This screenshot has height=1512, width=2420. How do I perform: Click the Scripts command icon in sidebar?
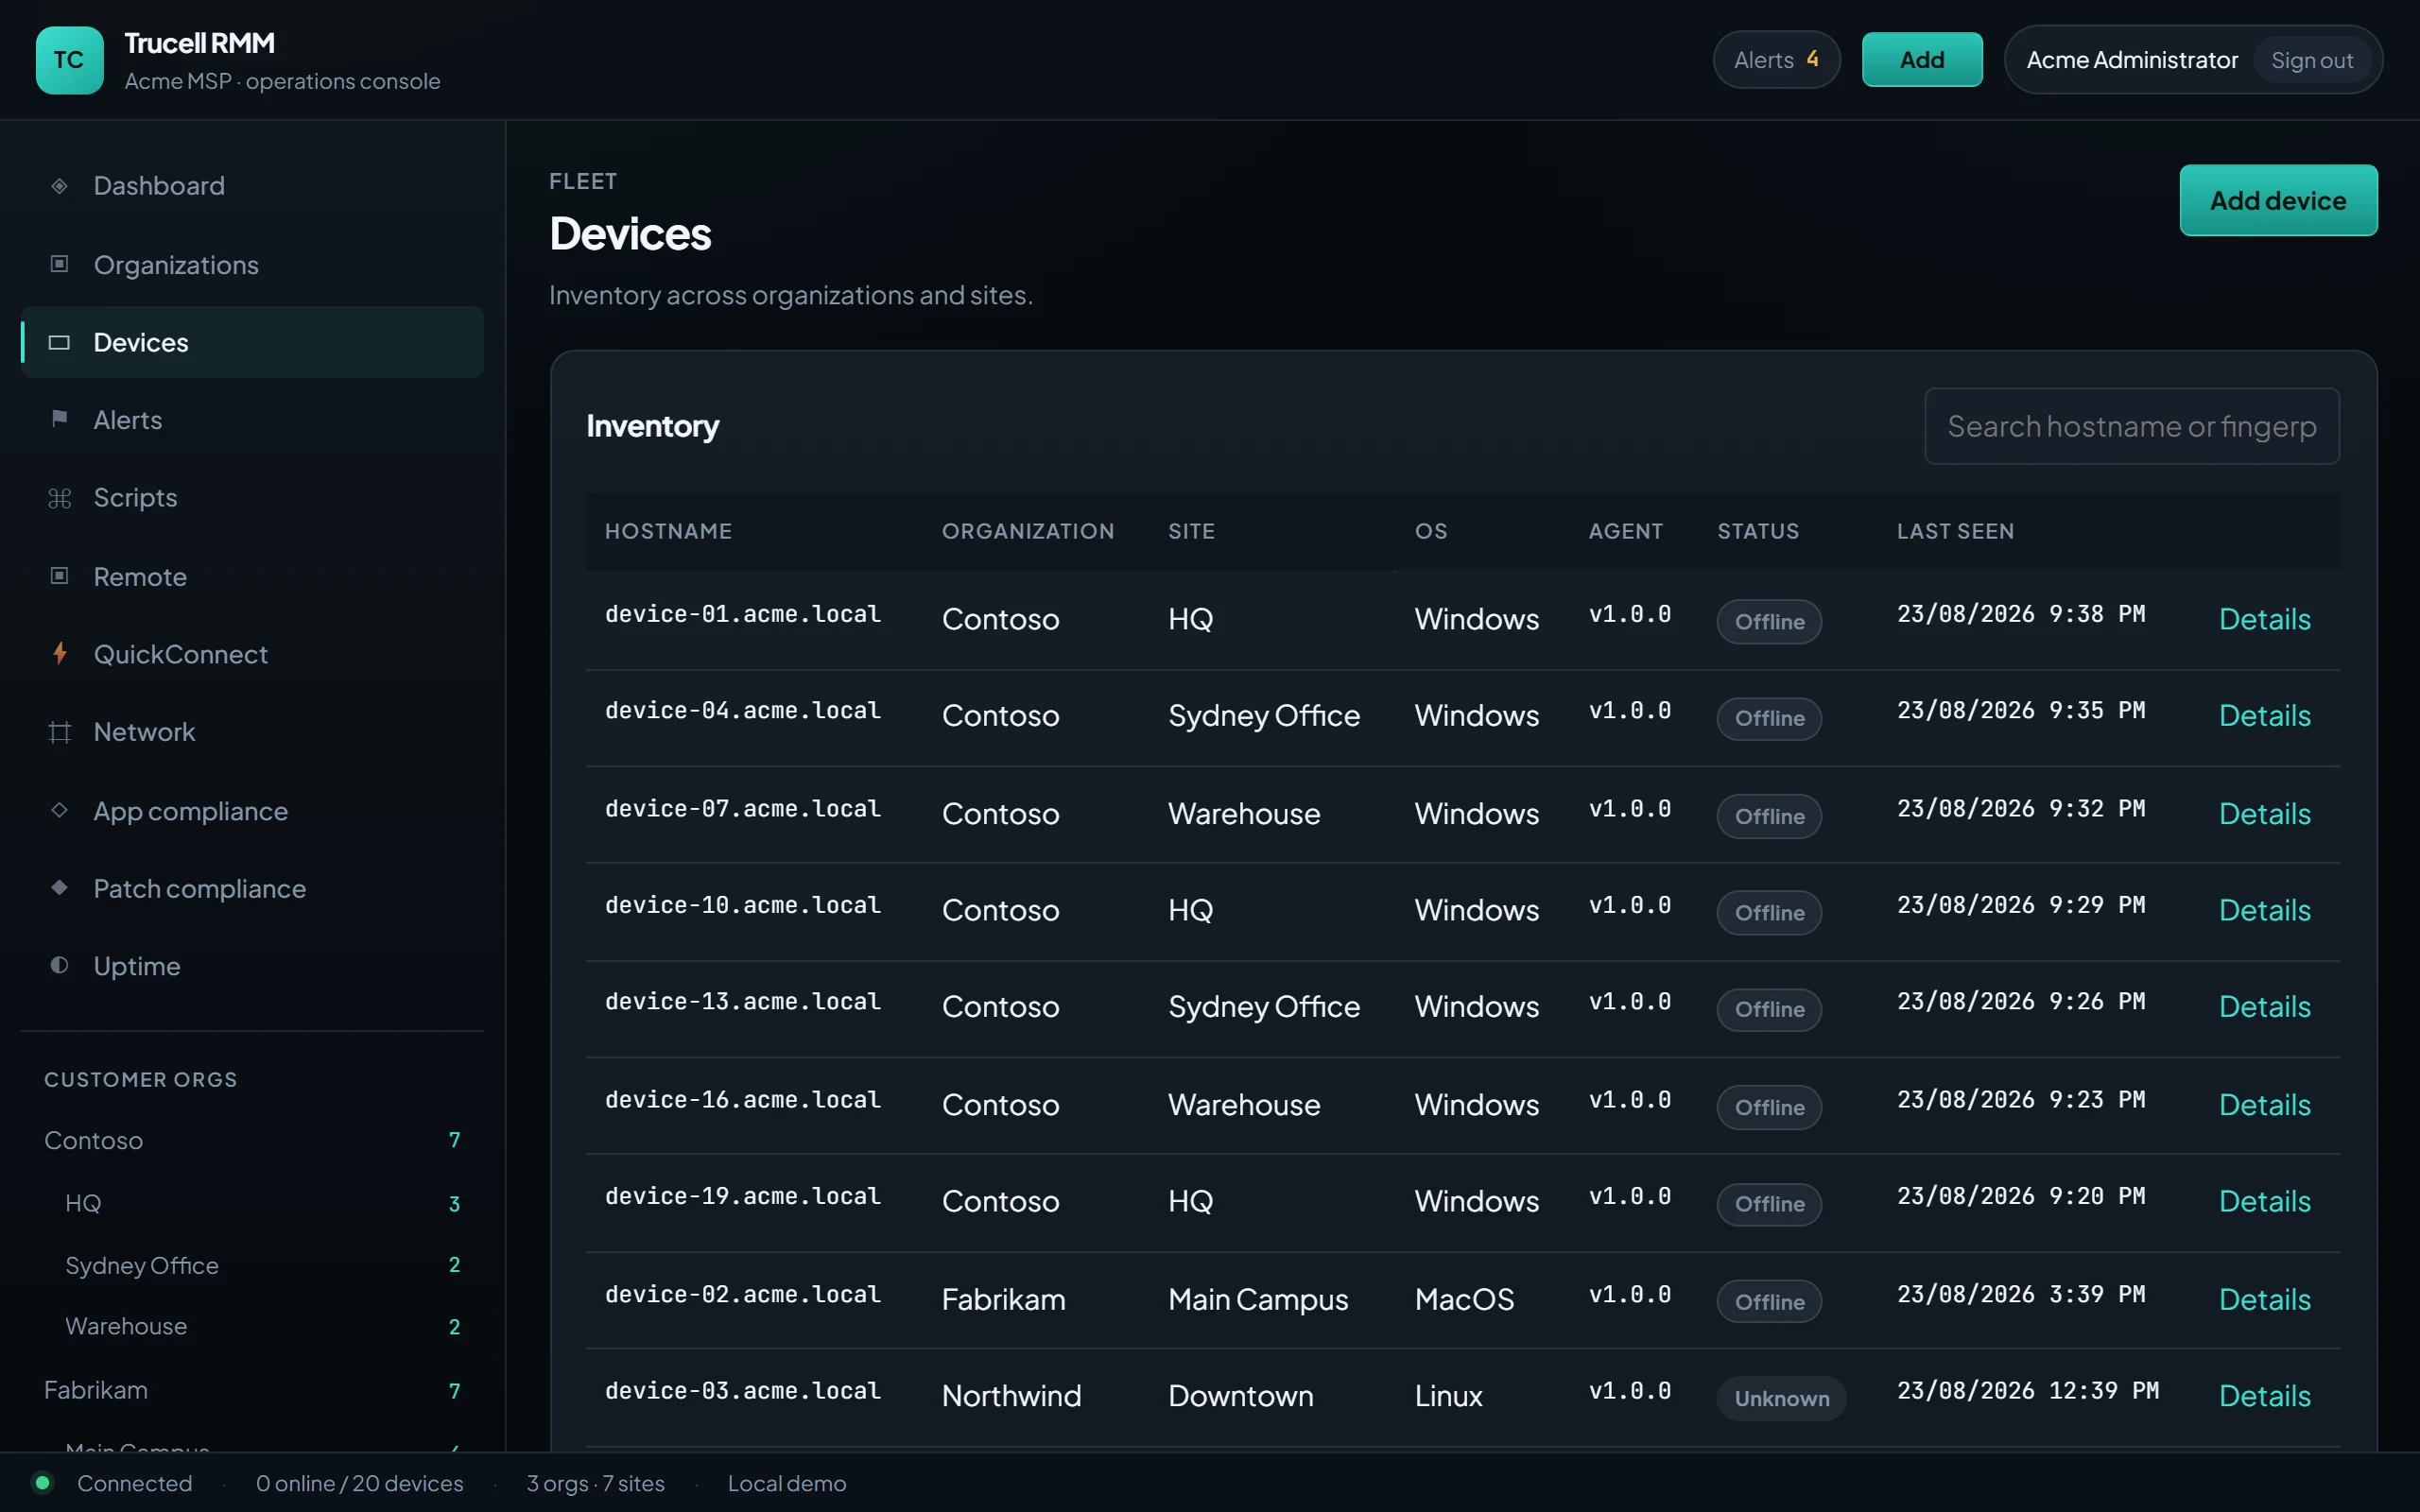coord(59,498)
